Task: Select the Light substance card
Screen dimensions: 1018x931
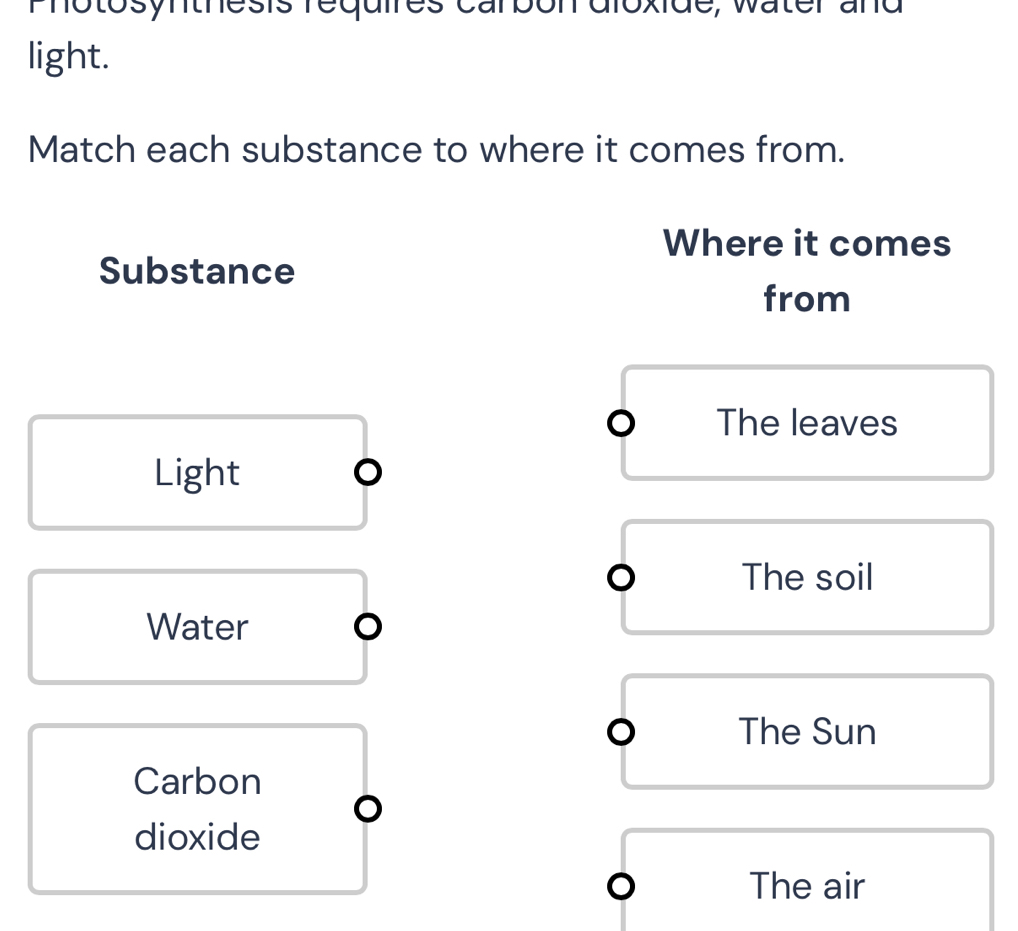Action: point(197,472)
